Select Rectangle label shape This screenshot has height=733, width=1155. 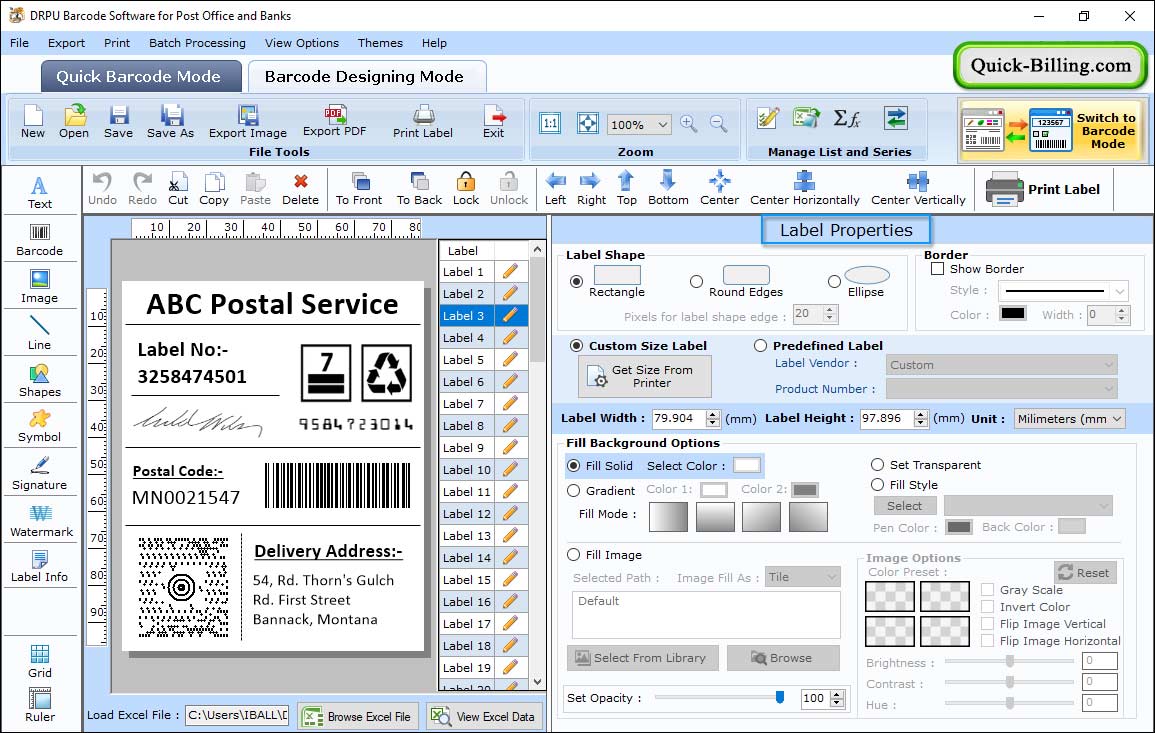[577, 281]
